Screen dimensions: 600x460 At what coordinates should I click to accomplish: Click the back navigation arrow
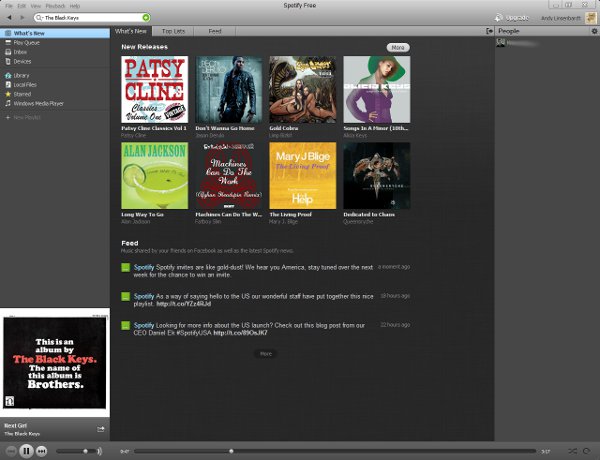[x=9, y=17]
